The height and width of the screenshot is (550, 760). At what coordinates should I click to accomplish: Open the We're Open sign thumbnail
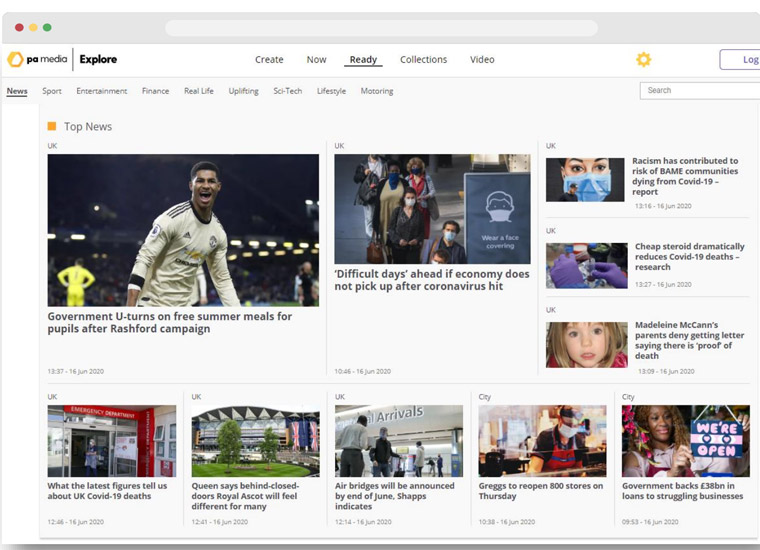tap(686, 441)
